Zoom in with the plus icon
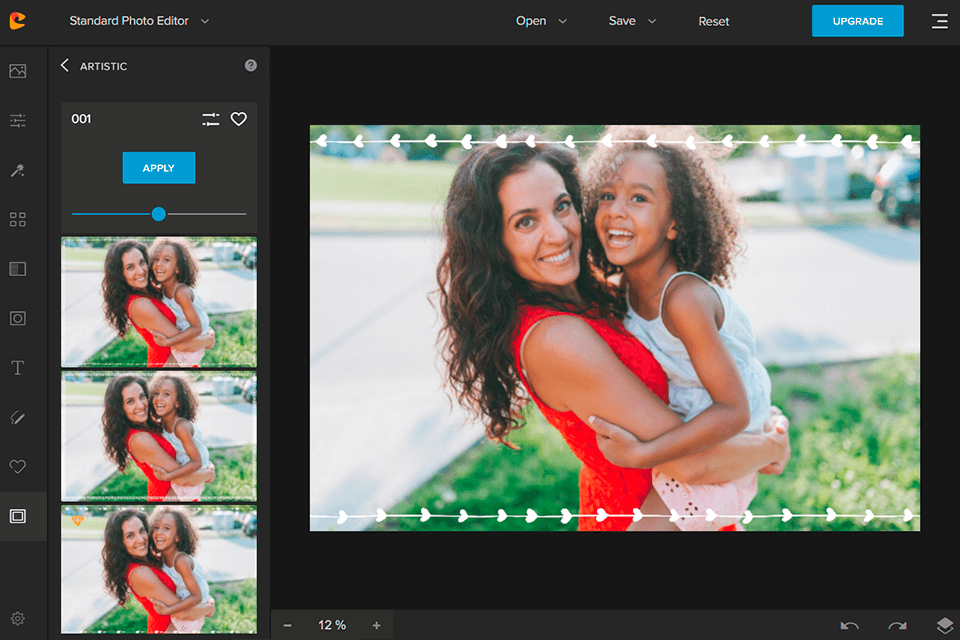This screenshot has width=960, height=640. coord(377,625)
